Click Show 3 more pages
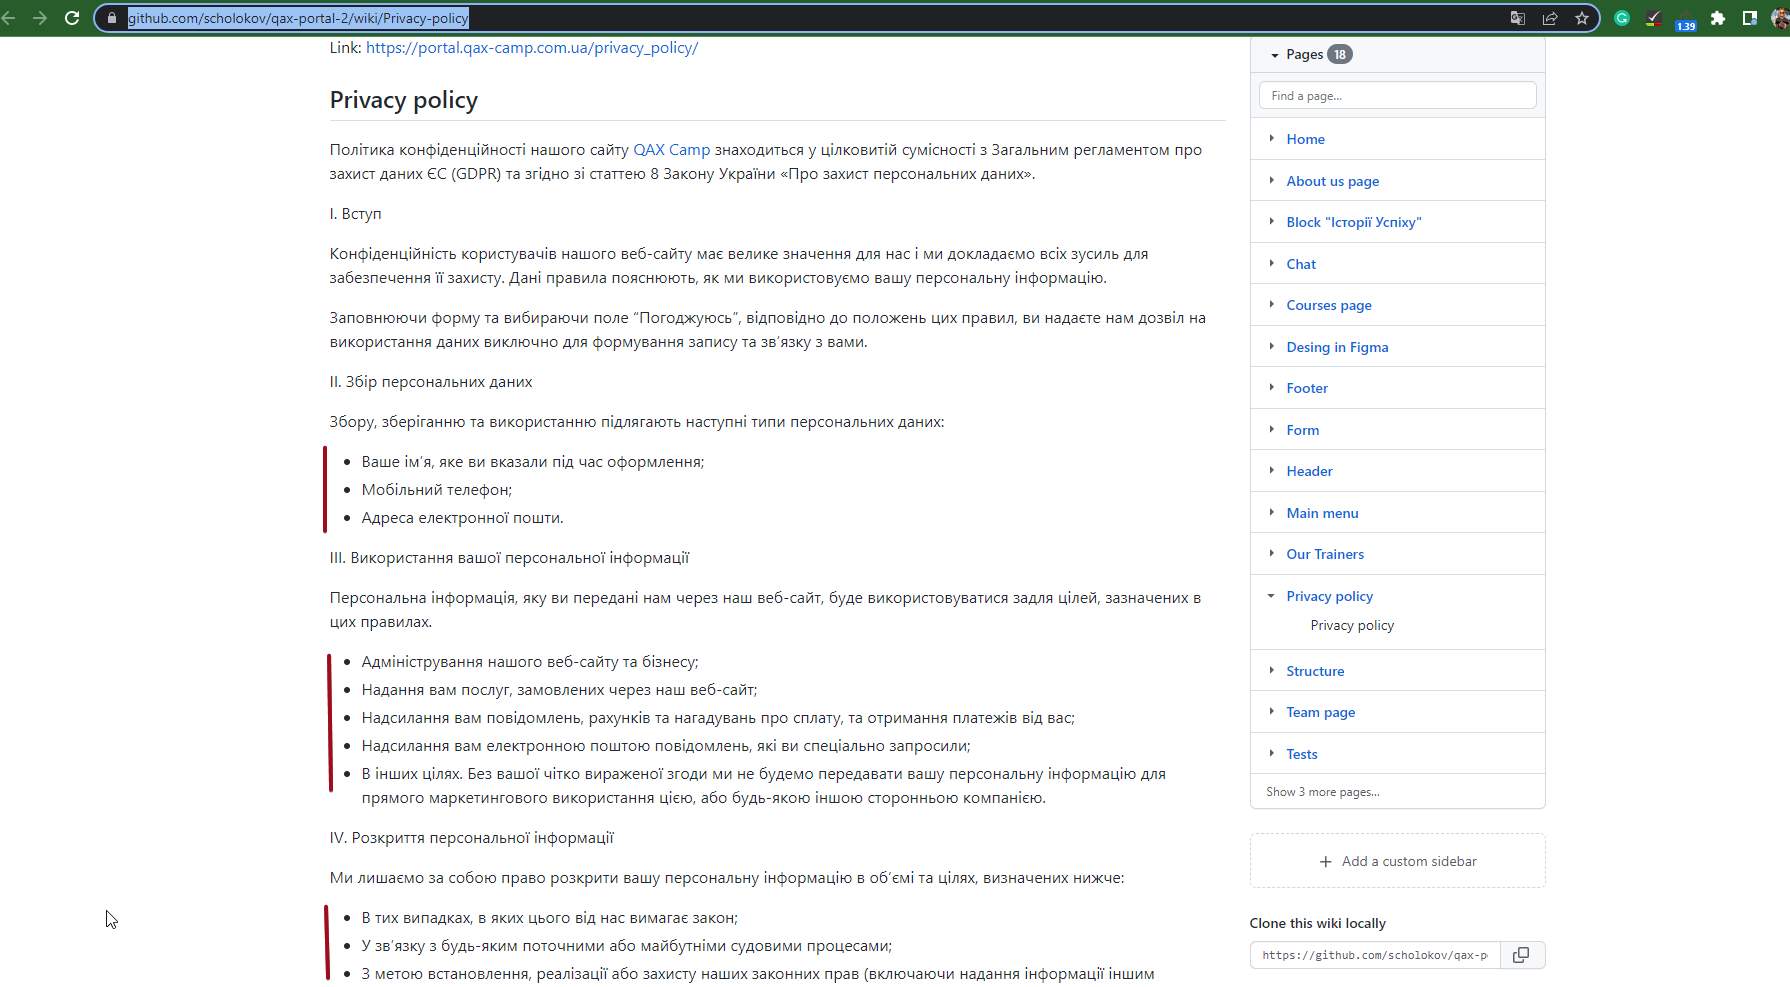1790x987 pixels. 1322,791
